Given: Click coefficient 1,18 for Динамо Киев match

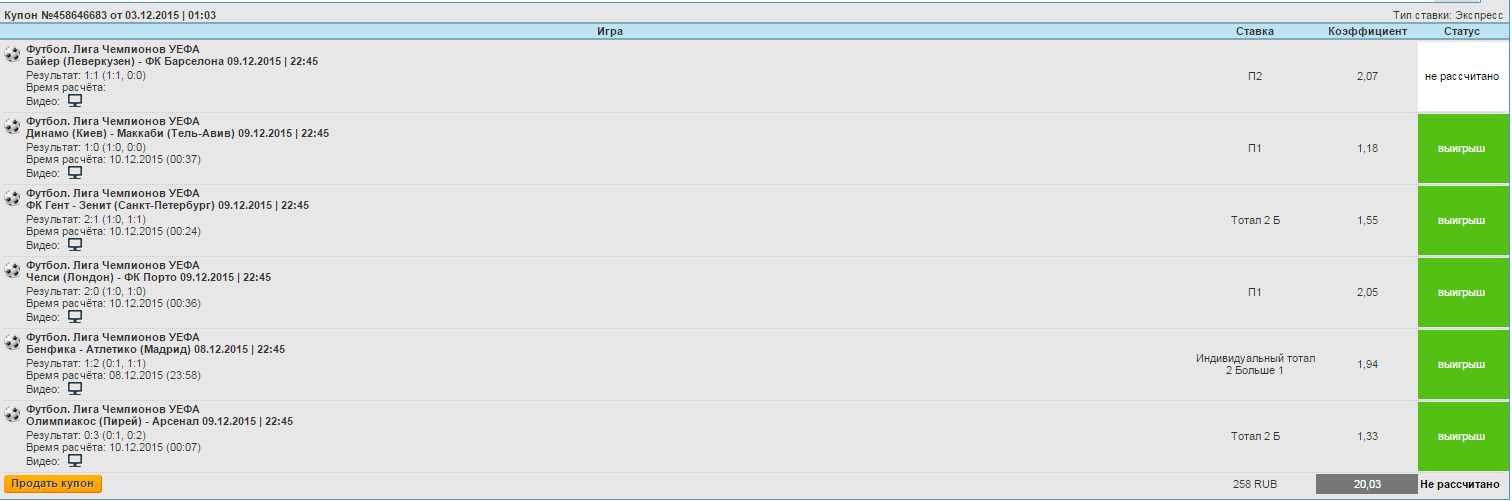Looking at the screenshot, I should pos(1367,148).
